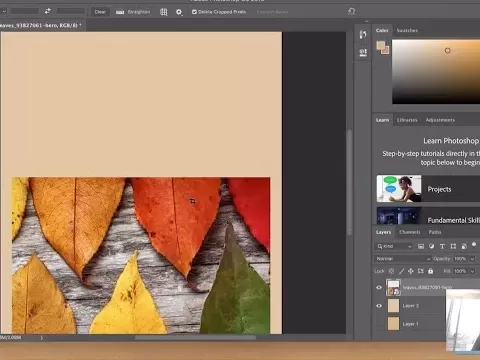
Task: Lock image pixels brush icon
Action: (401, 271)
